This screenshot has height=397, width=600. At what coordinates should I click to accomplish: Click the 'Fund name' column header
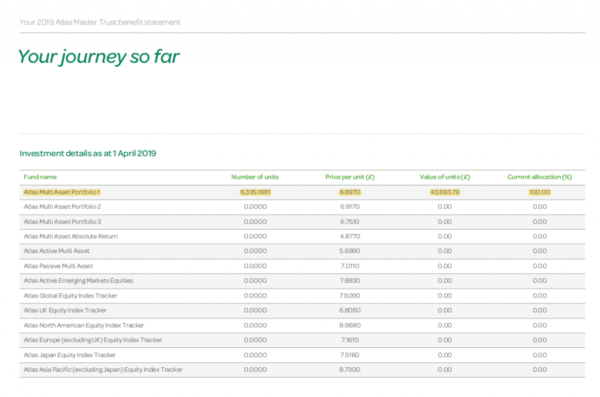point(40,177)
